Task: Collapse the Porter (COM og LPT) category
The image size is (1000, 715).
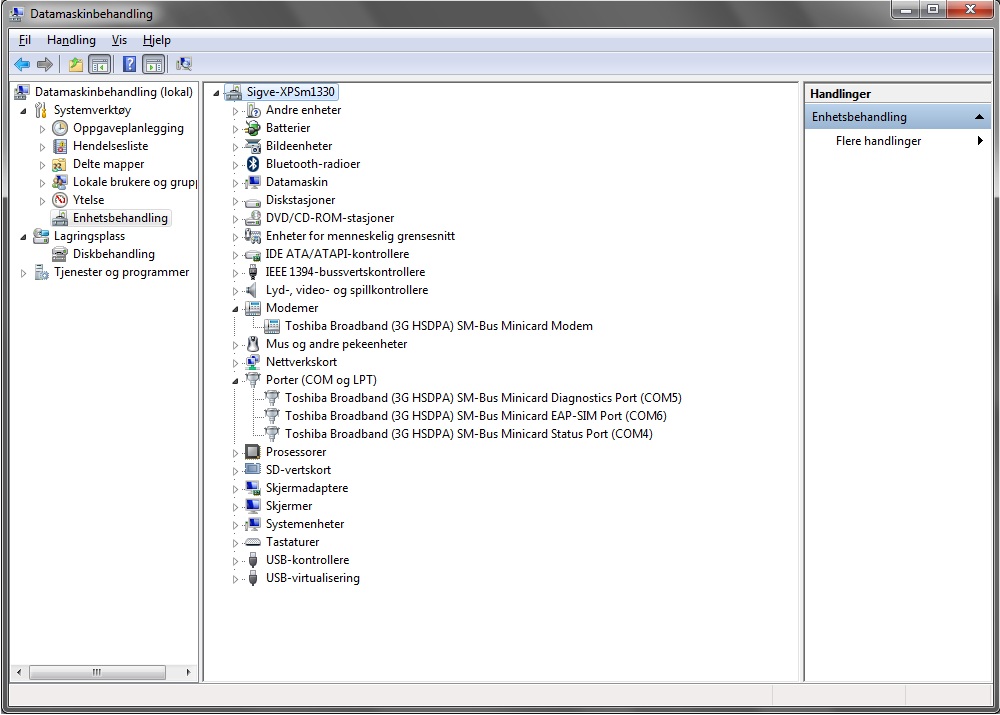Action: coord(235,381)
